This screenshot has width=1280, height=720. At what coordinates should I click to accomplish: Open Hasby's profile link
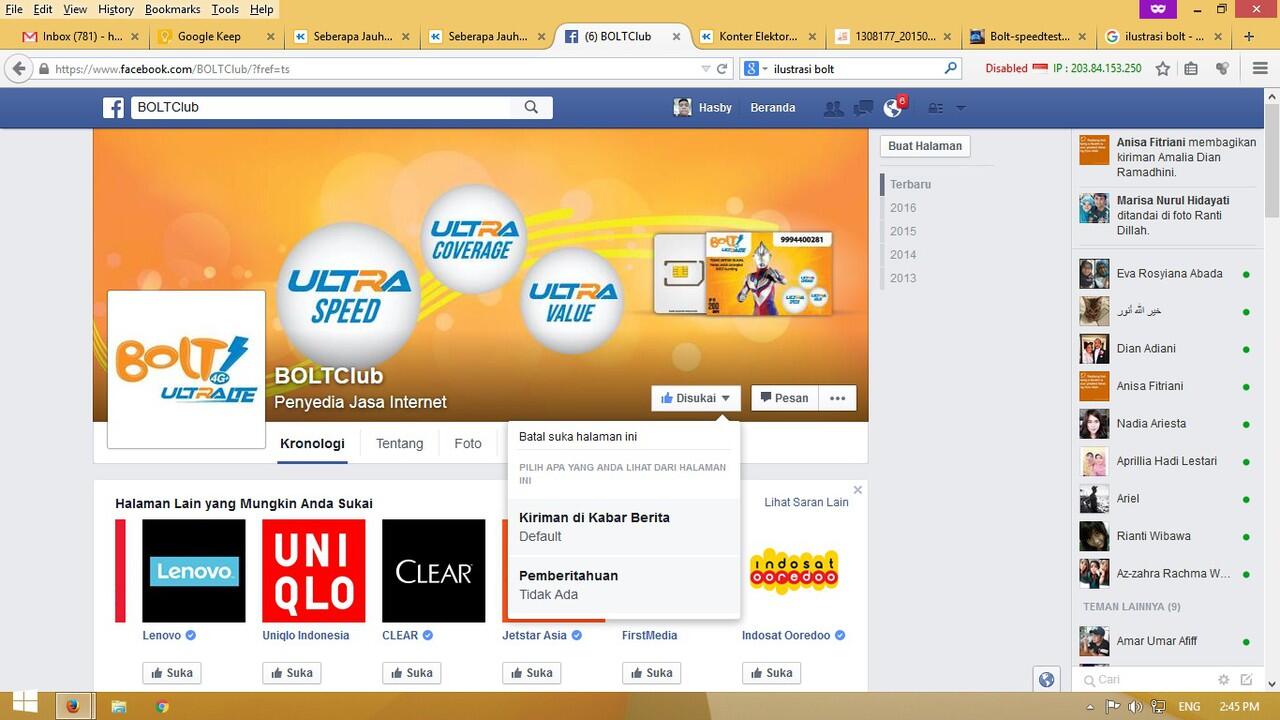pyautogui.click(x=703, y=108)
